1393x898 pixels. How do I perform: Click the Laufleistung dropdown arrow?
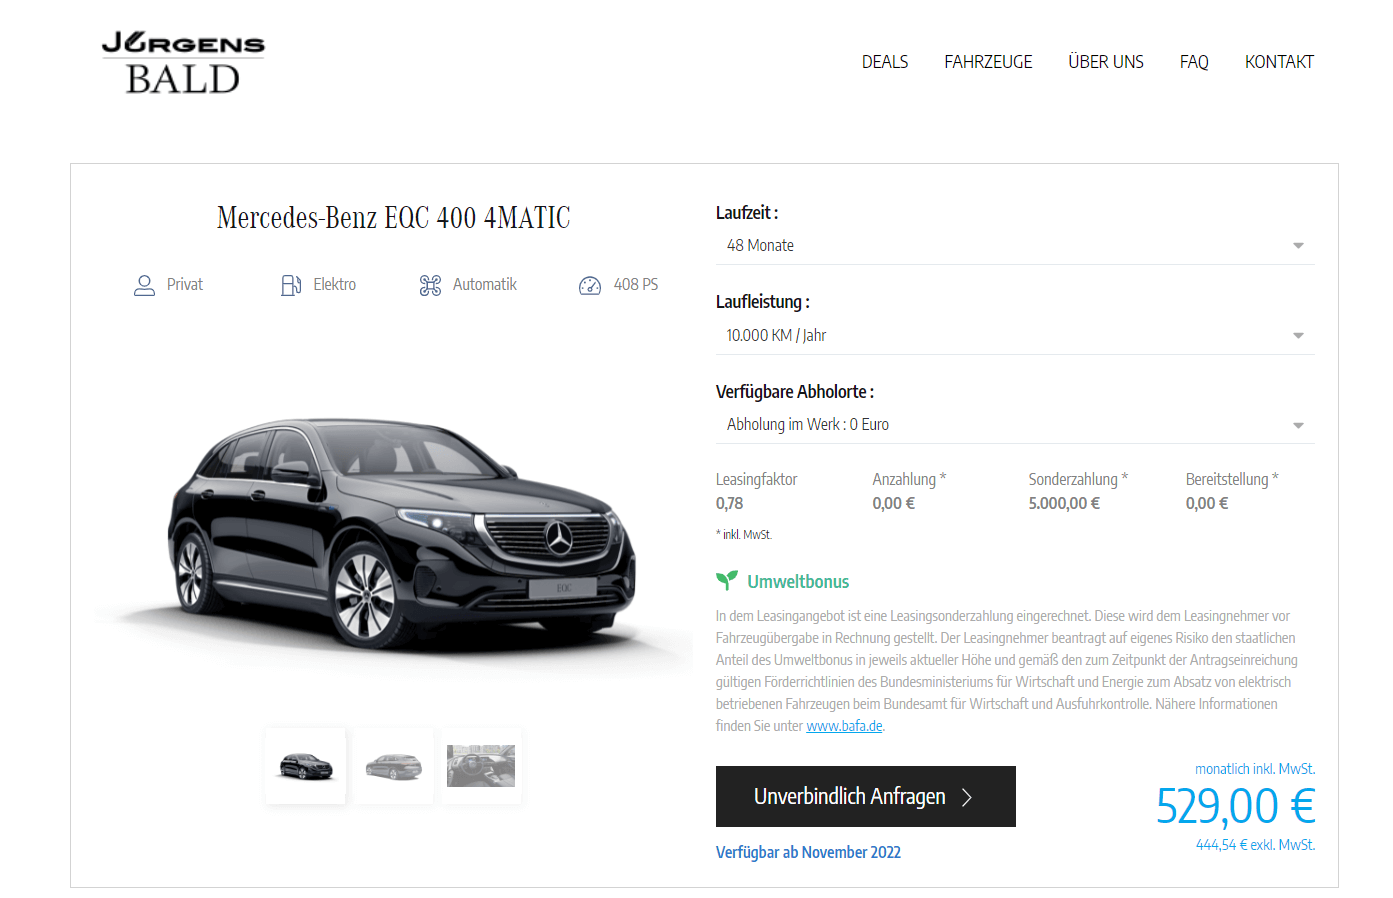(1298, 336)
